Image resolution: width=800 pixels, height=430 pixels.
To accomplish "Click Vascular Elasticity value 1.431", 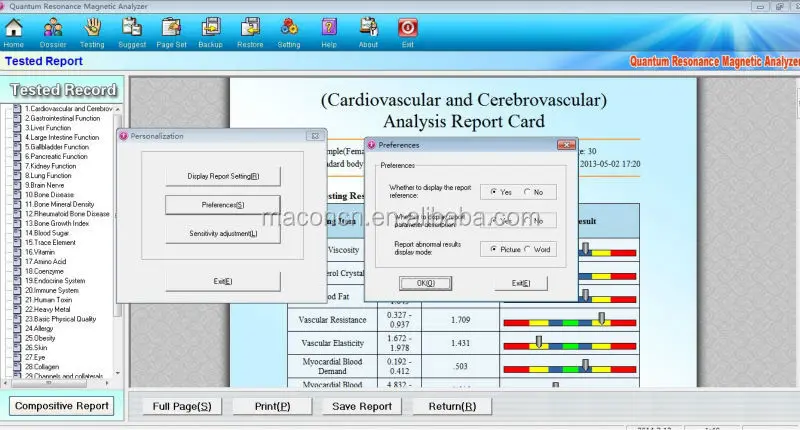I will pos(460,343).
